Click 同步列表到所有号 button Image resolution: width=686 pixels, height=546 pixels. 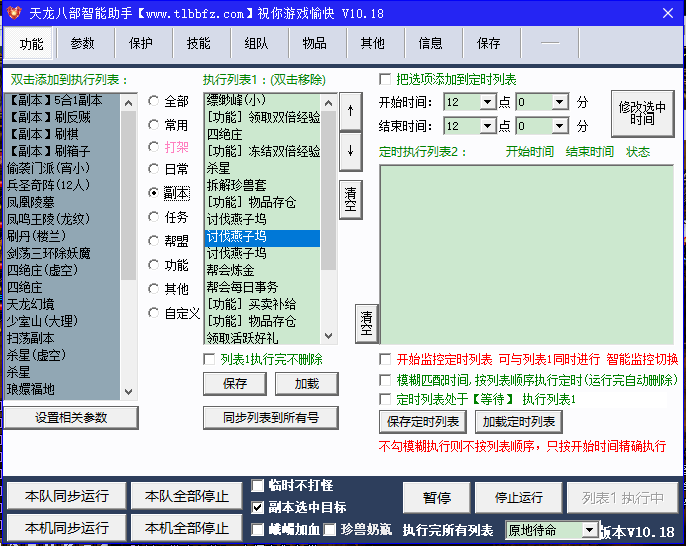click(x=271, y=417)
